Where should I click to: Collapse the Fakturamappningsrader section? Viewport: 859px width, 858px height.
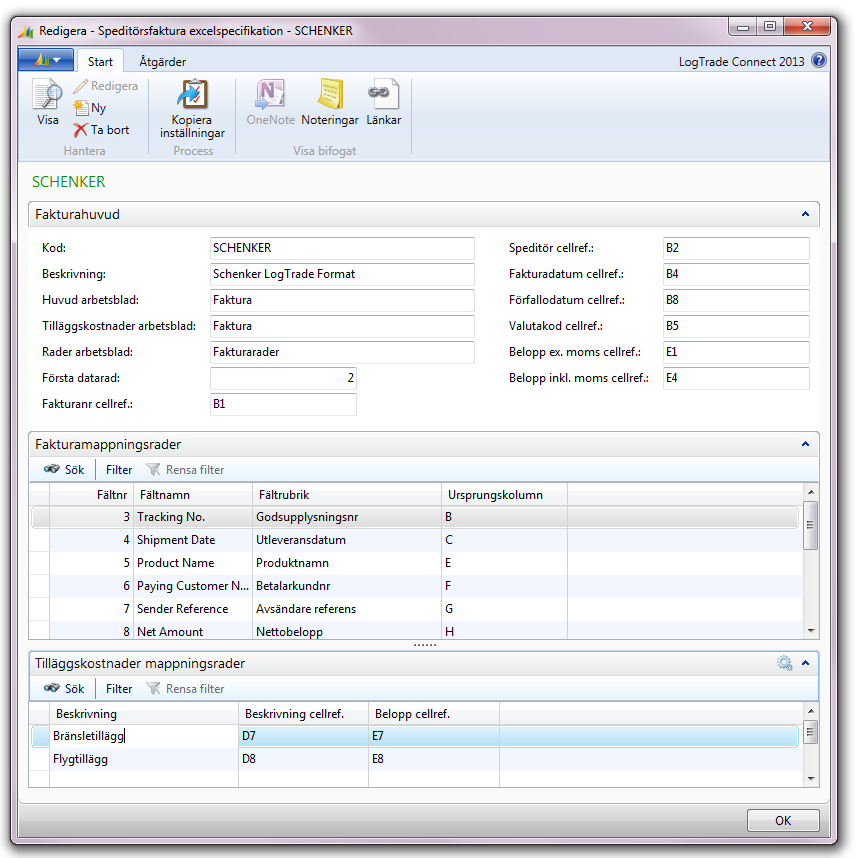(x=805, y=444)
